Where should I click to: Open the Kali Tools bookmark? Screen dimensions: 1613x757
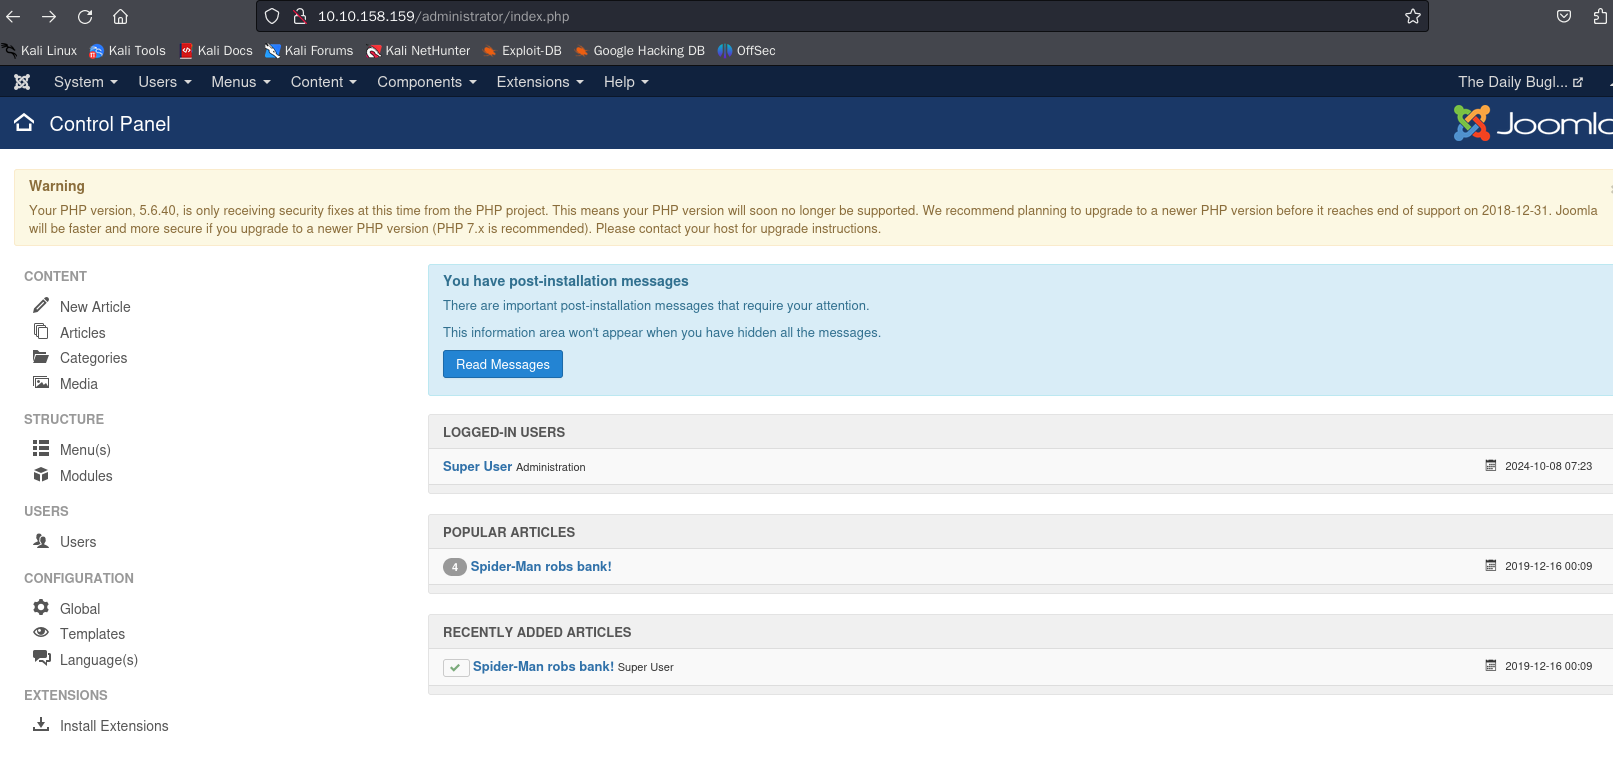[127, 50]
